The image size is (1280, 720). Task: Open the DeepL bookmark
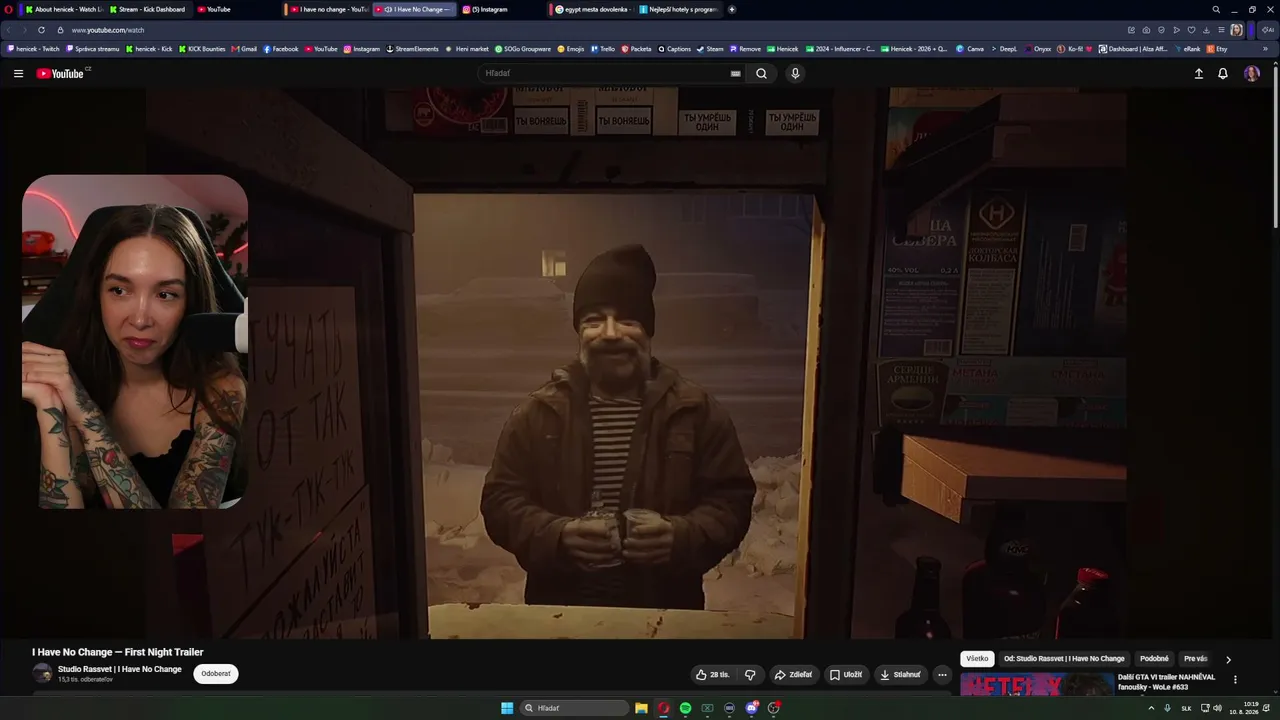(1003, 48)
